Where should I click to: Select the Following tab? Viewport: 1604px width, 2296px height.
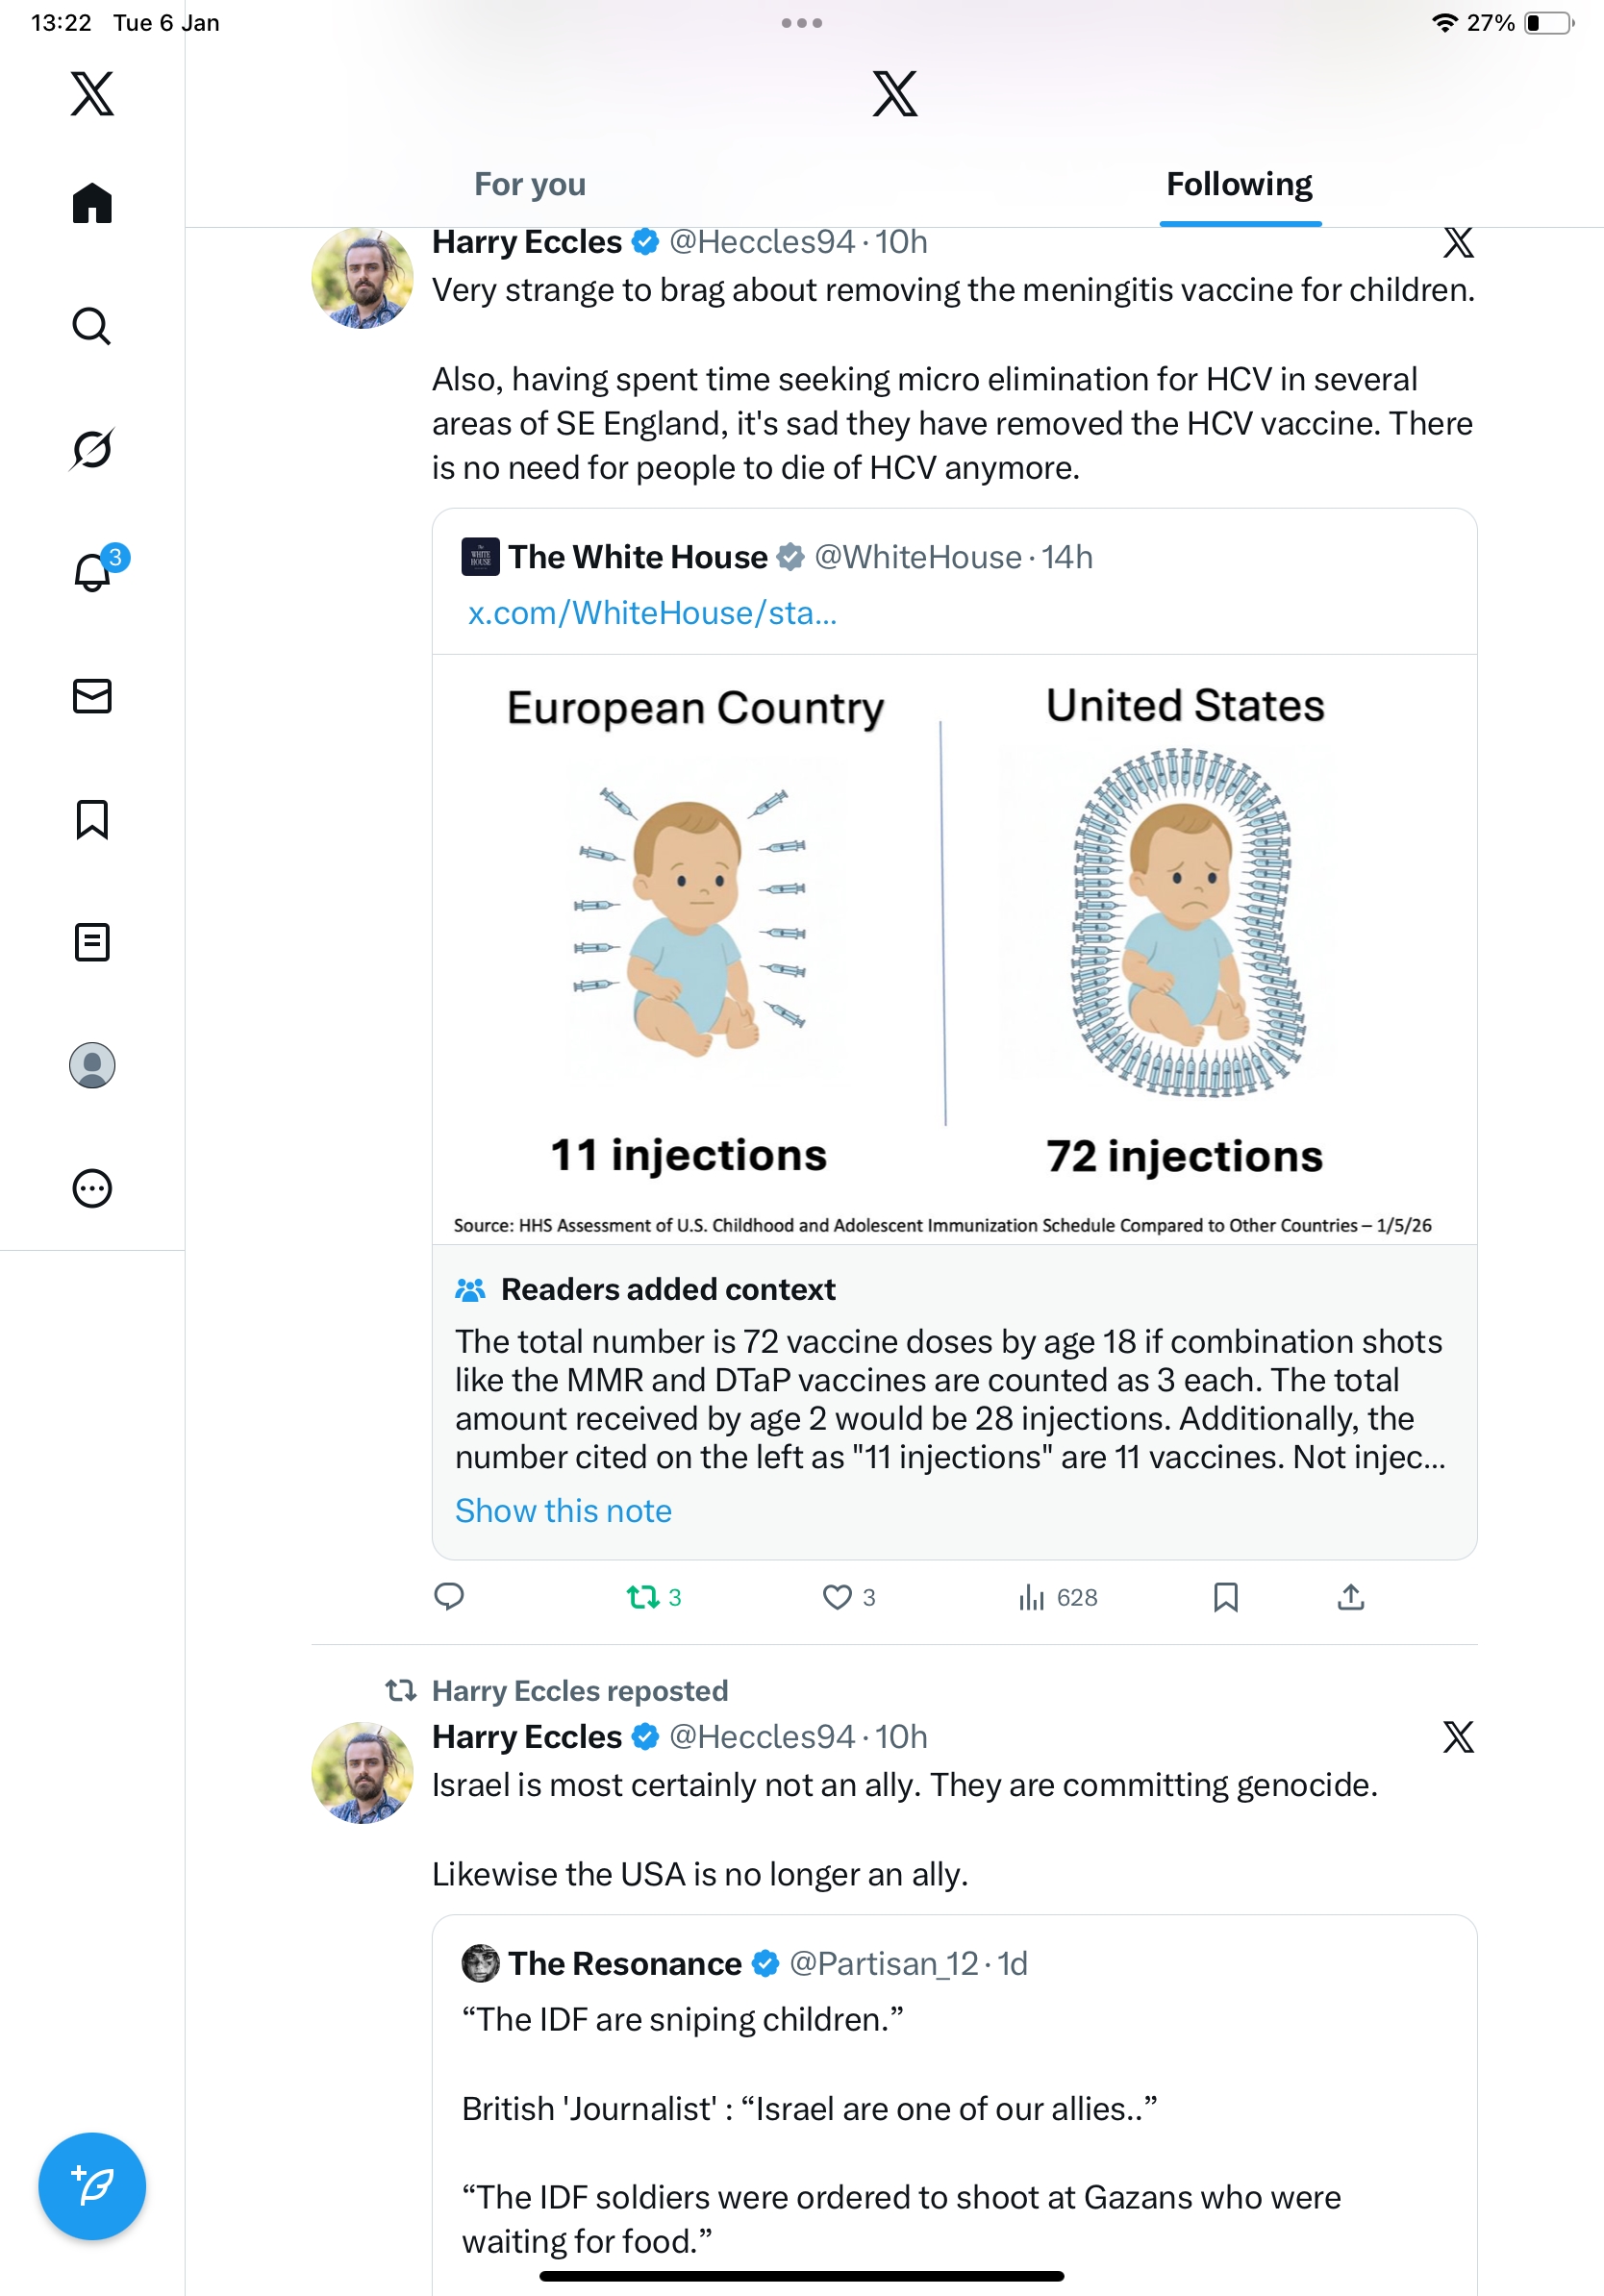coord(1239,185)
